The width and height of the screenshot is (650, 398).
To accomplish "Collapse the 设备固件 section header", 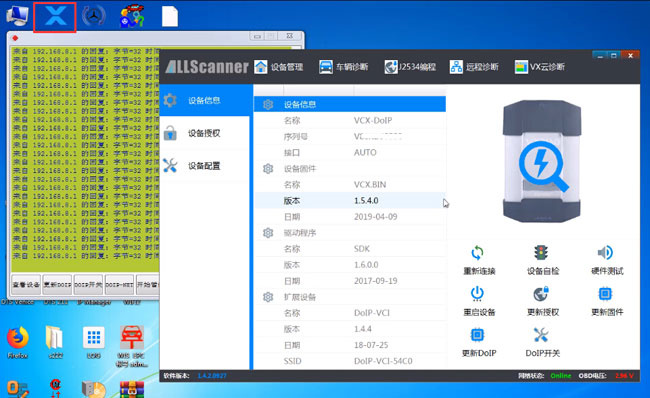I will pyautogui.click(x=349, y=169).
